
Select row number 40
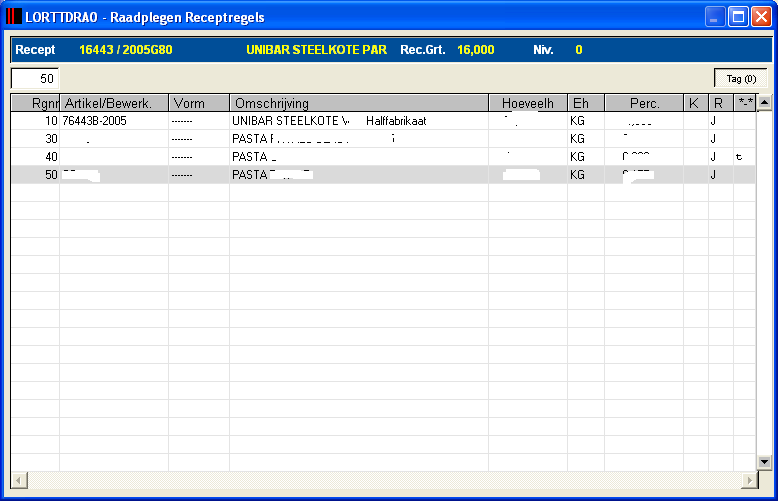(51, 157)
